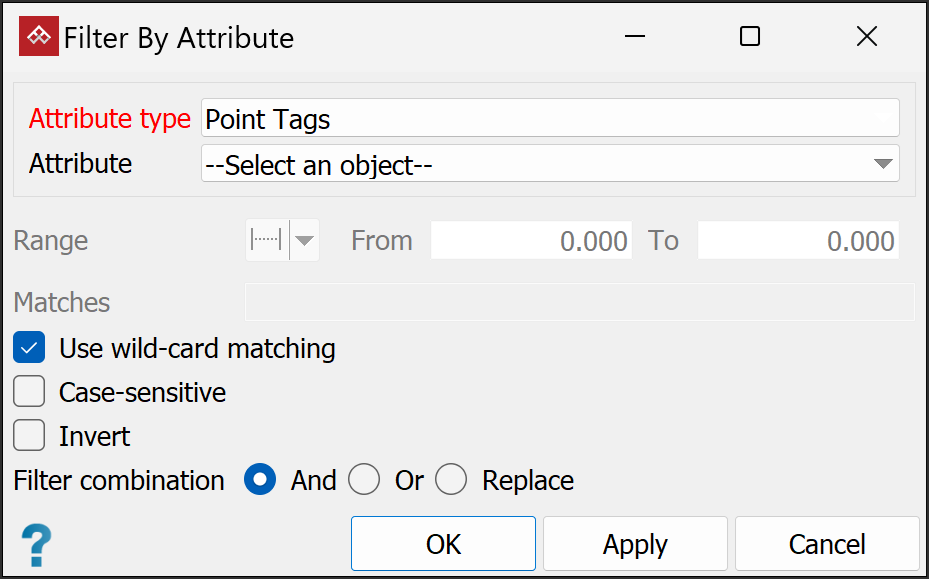This screenshot has width=929, height=579.
Task: Click the range type interval icon
Action: click(267, 241)
